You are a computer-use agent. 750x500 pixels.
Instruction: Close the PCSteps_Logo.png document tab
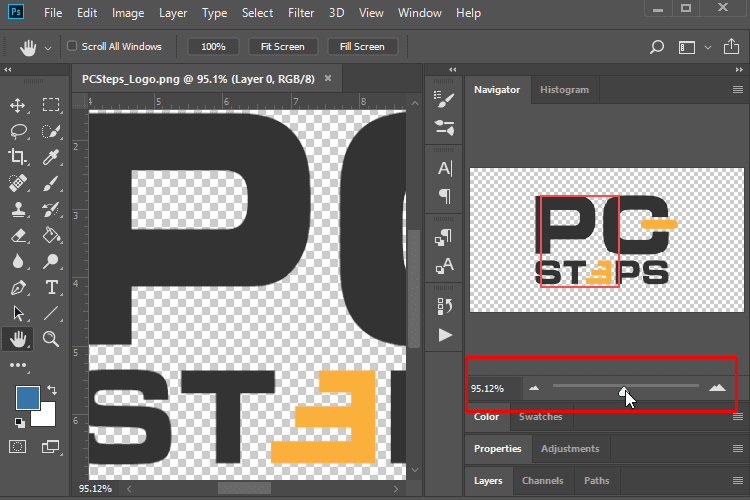[328, 78]
